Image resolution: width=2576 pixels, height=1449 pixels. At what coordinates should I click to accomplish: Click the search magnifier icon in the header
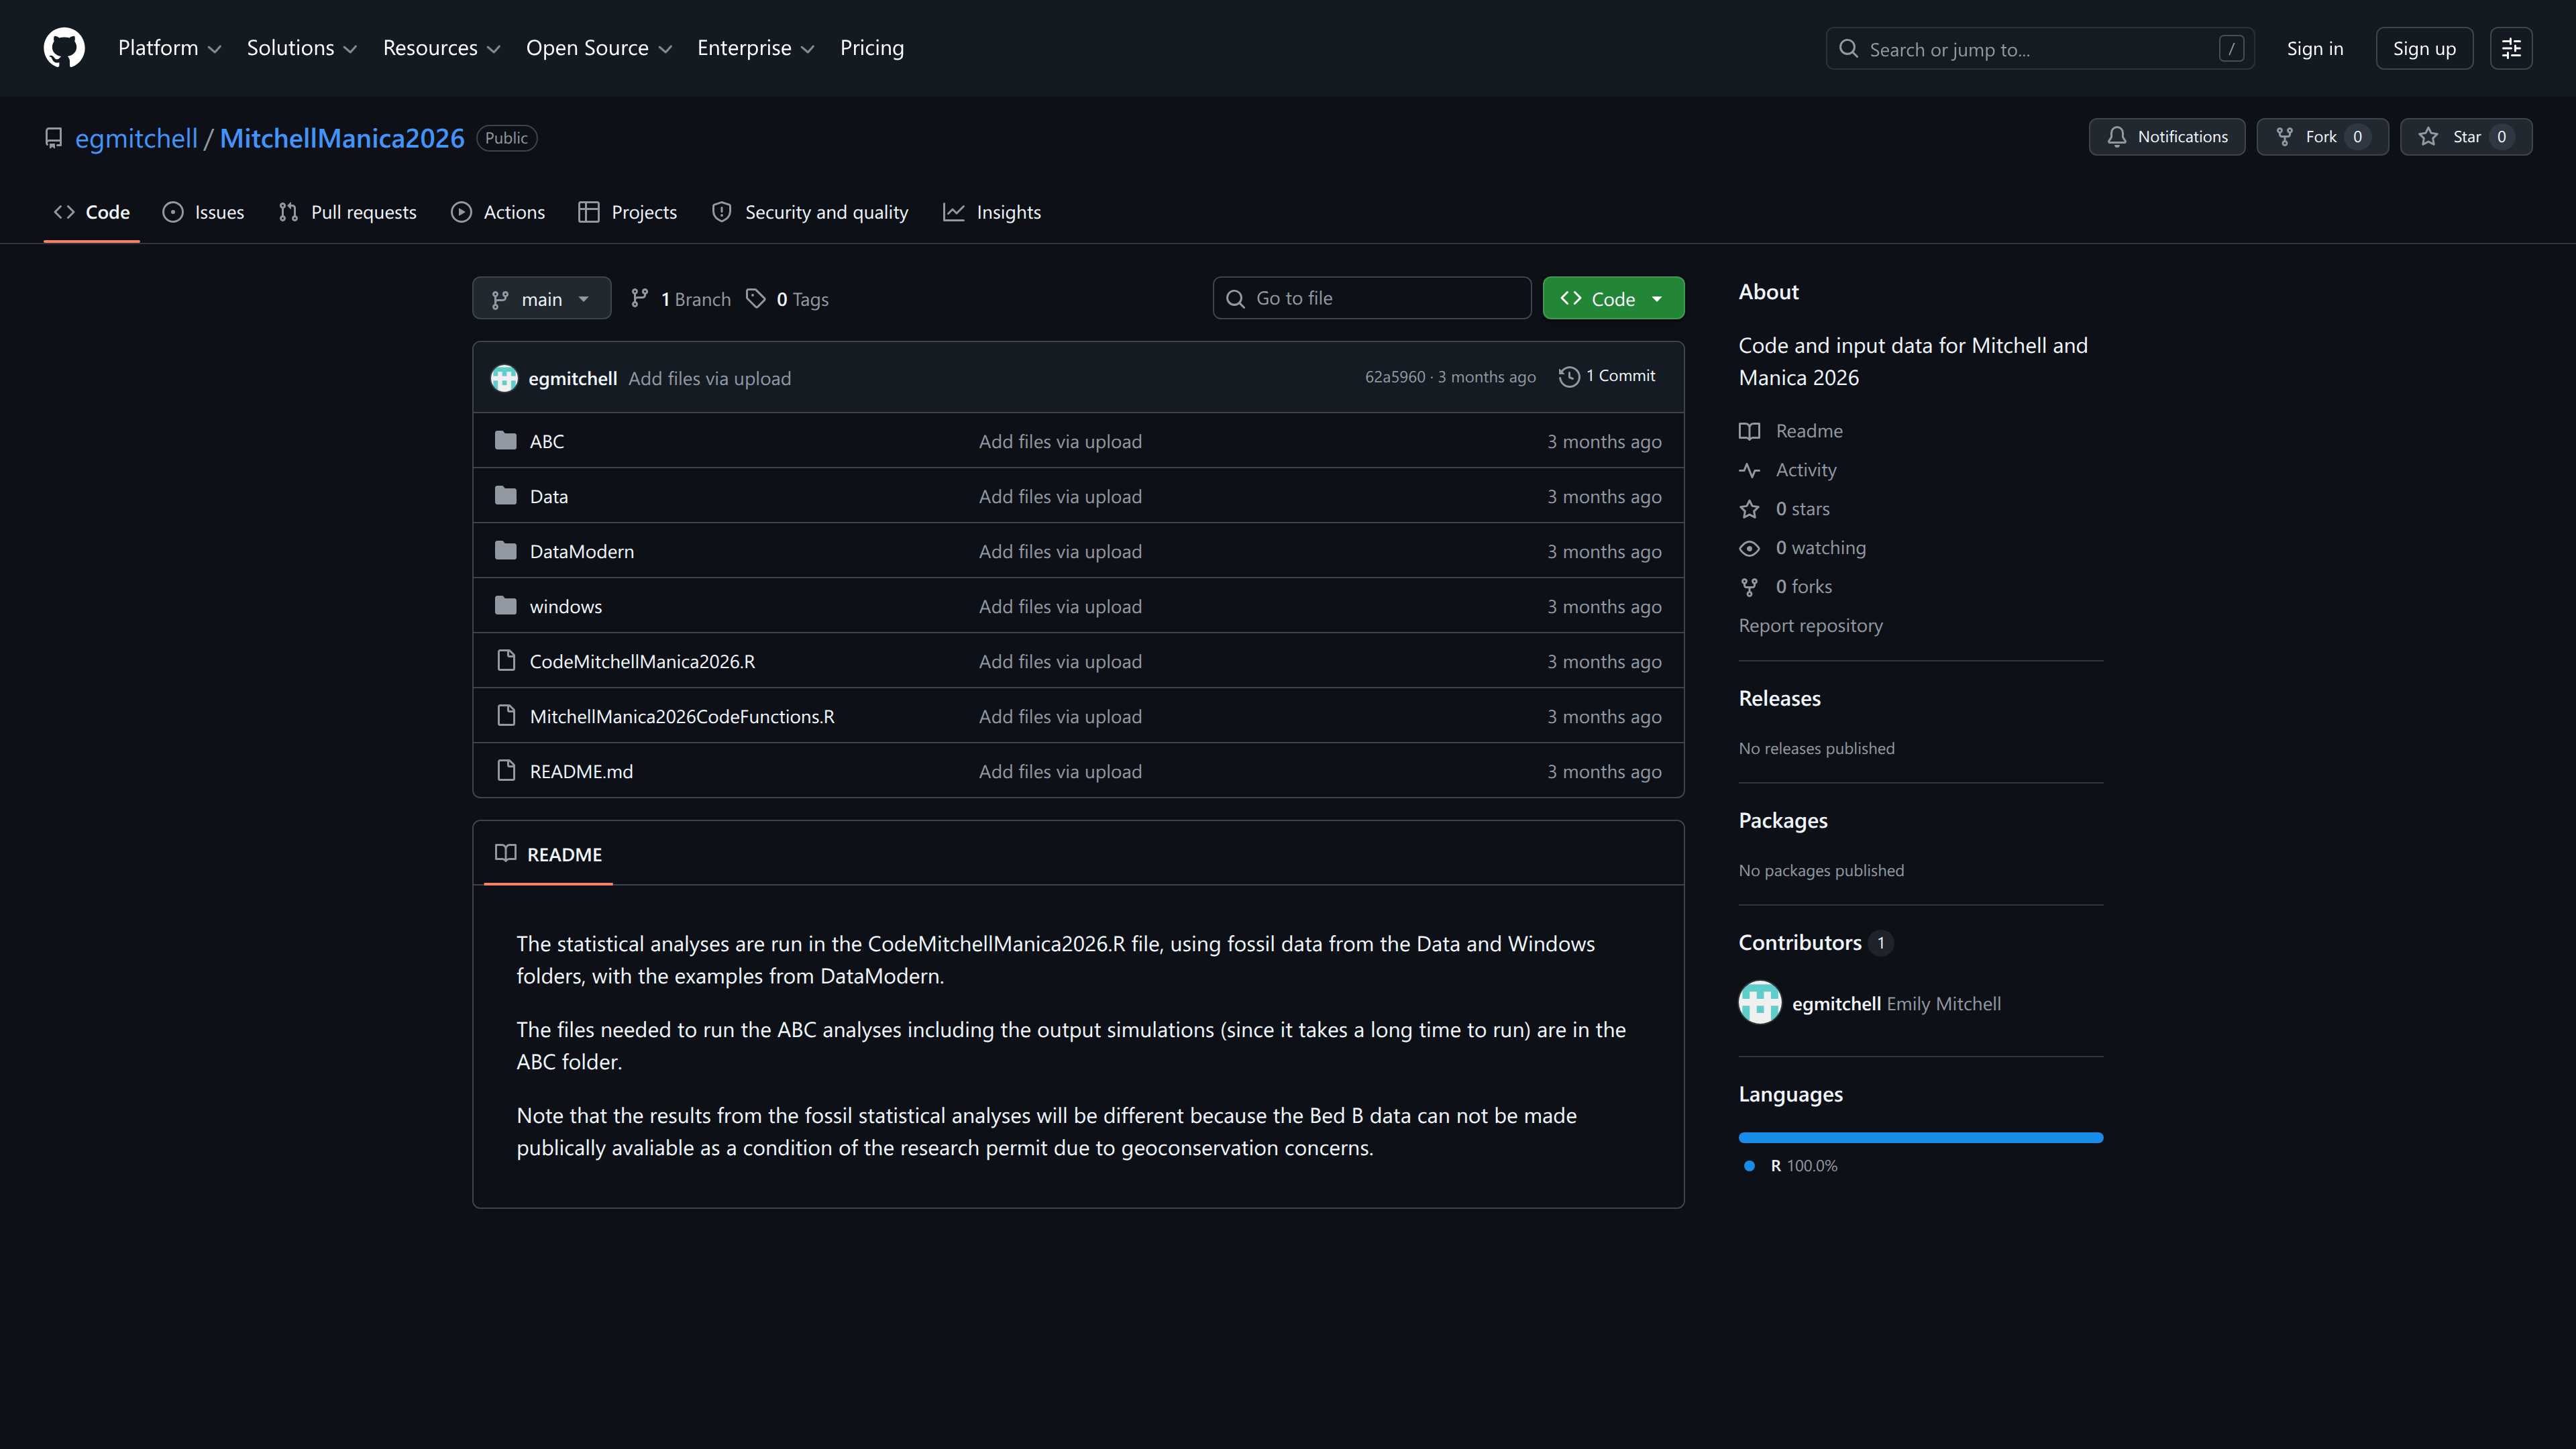1848,48
